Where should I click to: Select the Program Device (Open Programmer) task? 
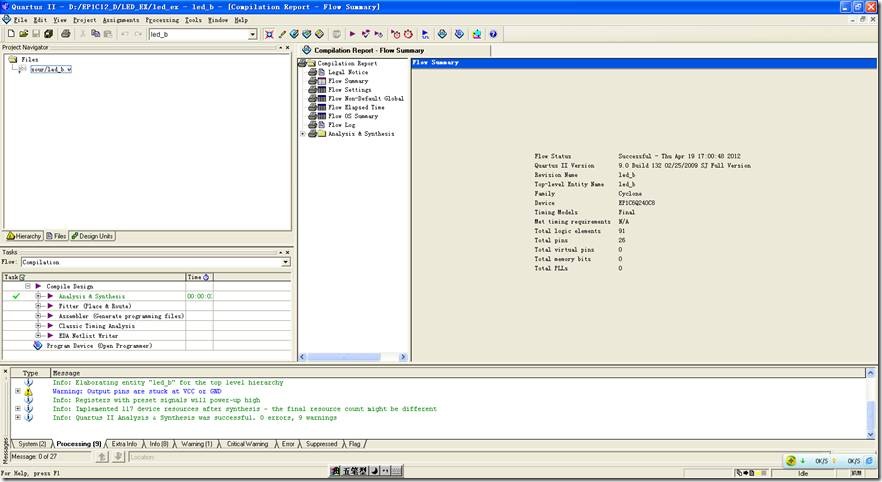click(99, 345)
